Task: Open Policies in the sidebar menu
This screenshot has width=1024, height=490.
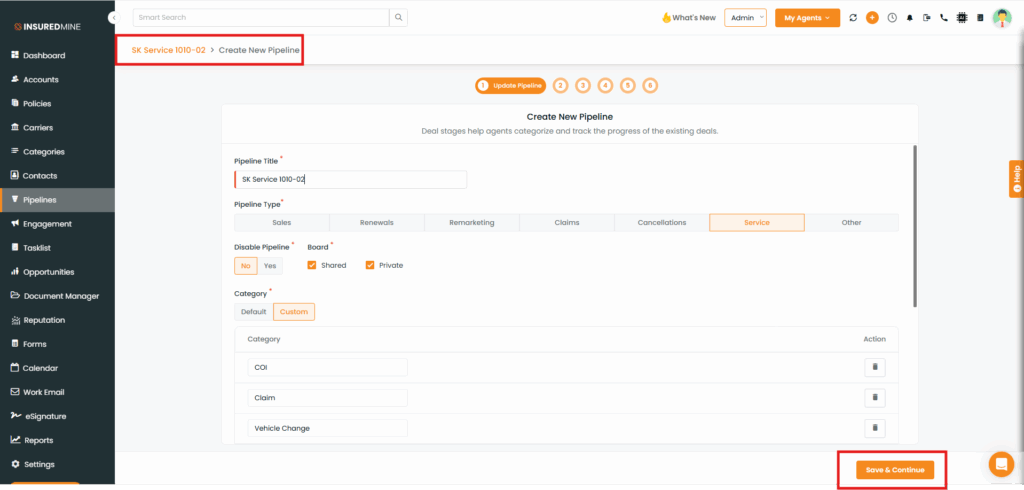Action: (37, 104)
